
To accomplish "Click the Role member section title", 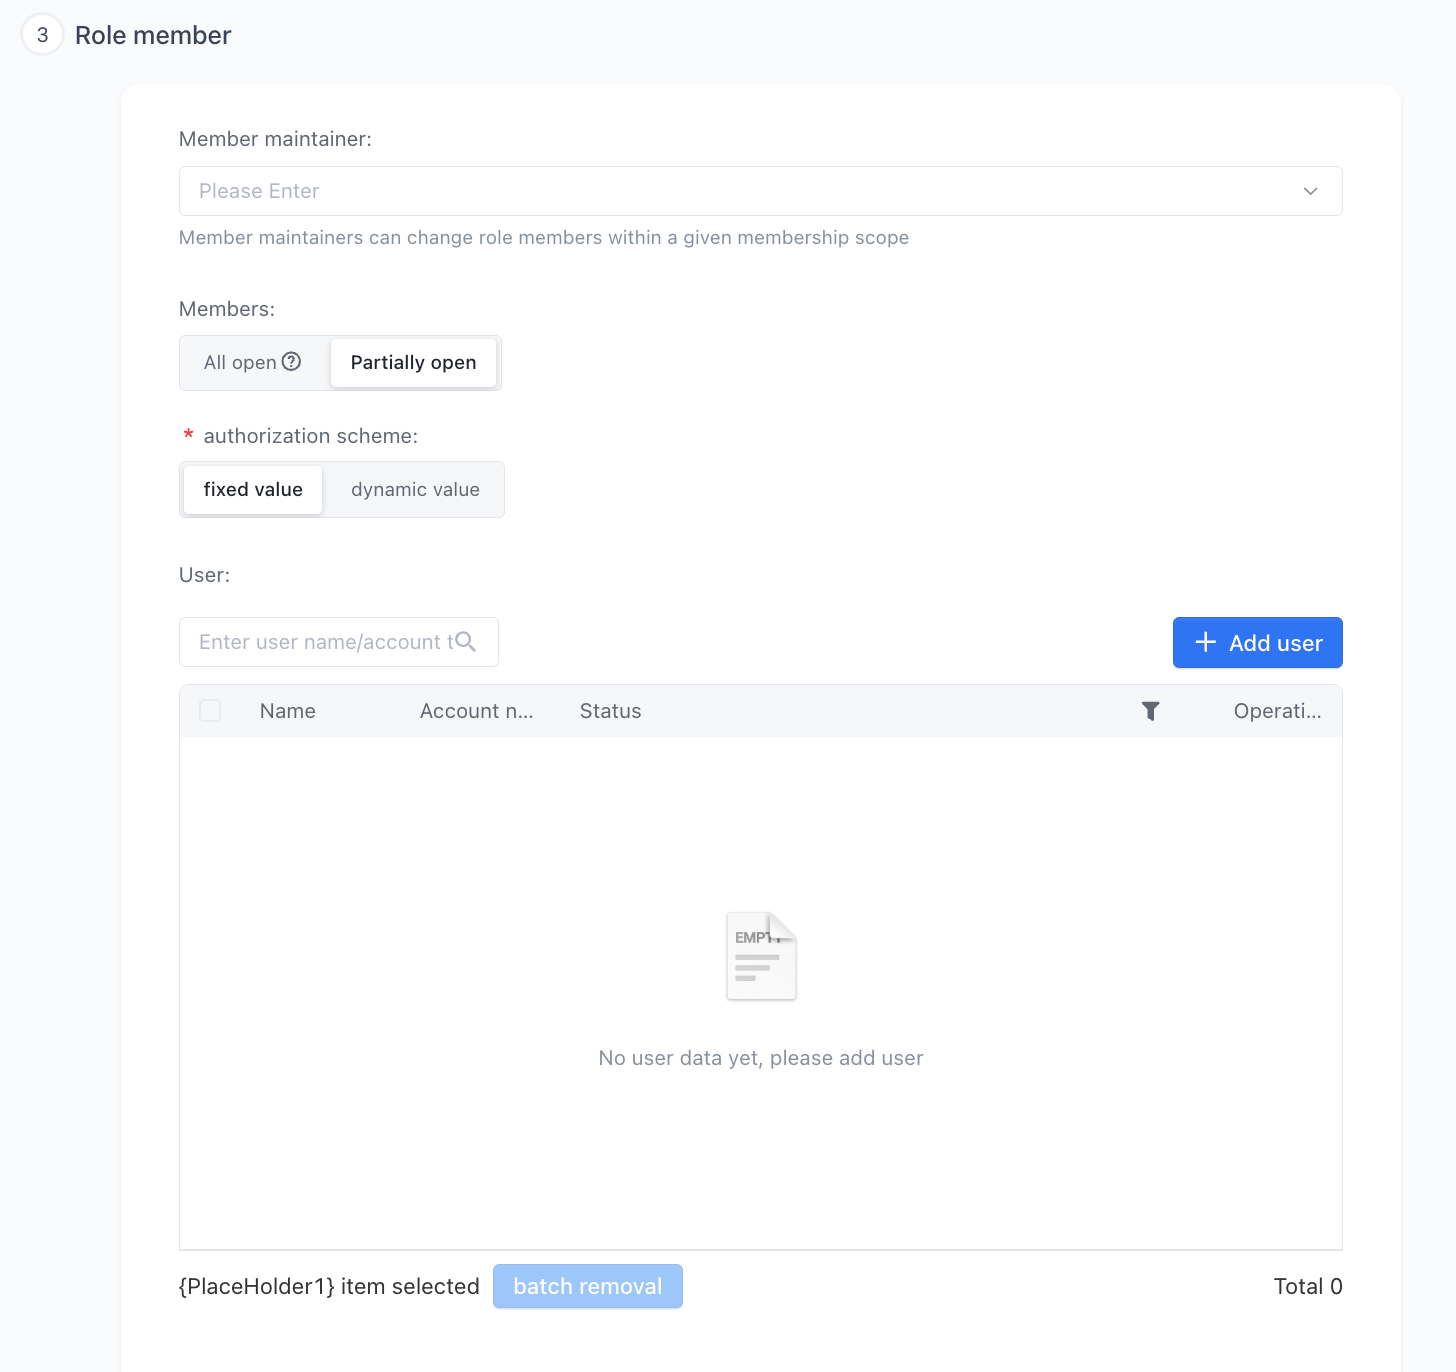I will pyautogui.click(x=153, y=35).
